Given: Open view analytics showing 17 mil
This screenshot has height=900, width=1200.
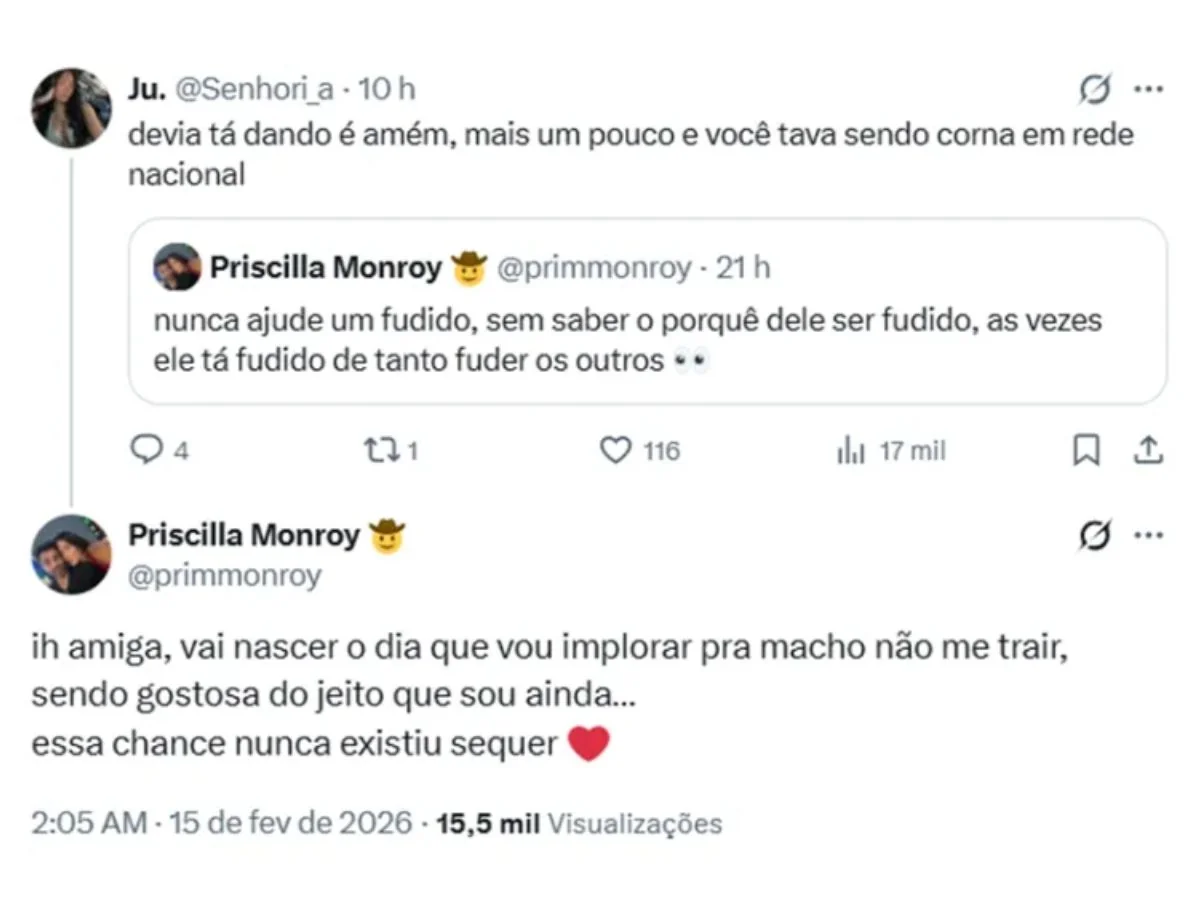Looking at the screenshot, I should pyautogui.click(x=850, y=452).
